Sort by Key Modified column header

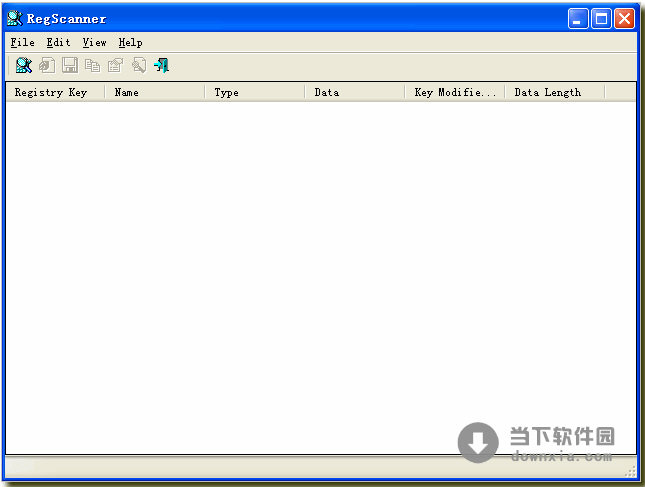pyautogui.click(x=454, y=92)
